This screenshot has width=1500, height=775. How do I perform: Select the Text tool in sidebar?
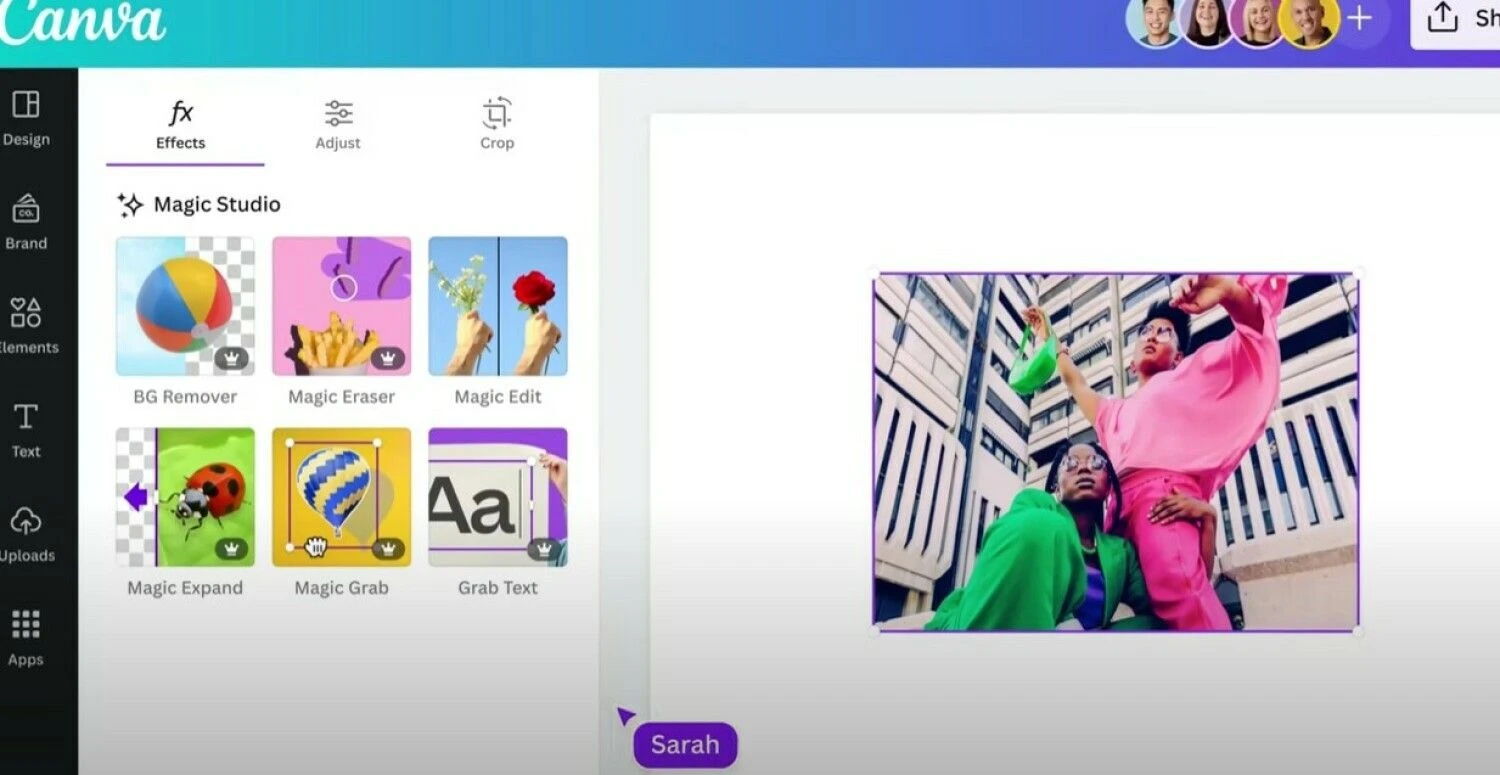(x=26, y=429)
